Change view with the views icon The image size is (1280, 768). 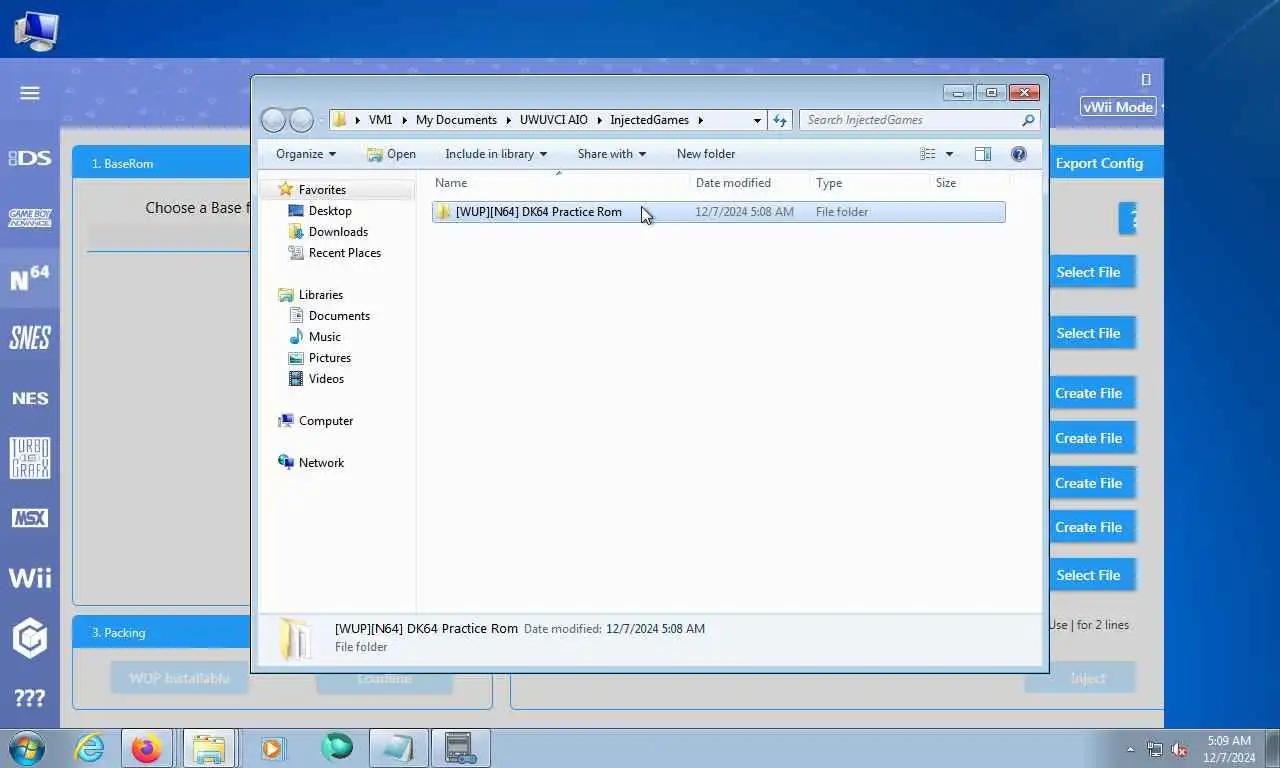pos(928,154)
